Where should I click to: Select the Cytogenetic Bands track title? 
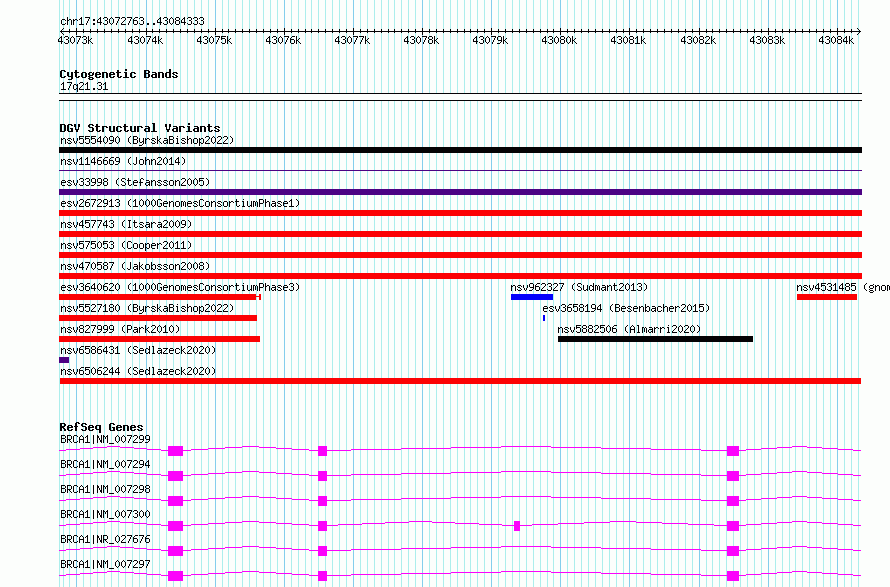click(x=119, y=74)
